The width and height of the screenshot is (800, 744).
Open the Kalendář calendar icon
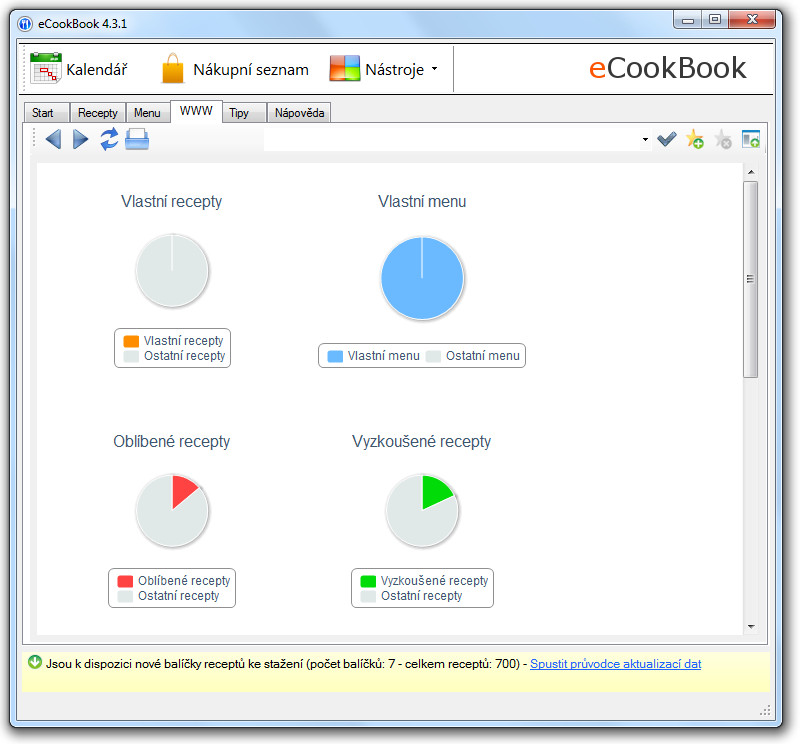(46, 68)
